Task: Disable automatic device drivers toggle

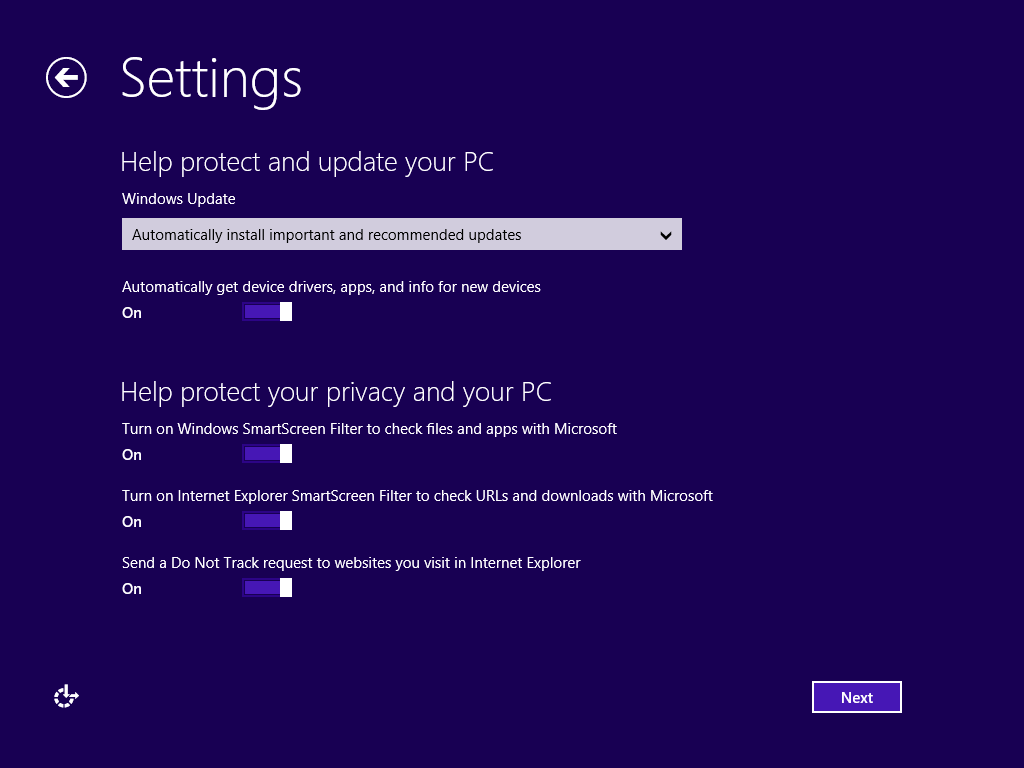Action: 267,312
